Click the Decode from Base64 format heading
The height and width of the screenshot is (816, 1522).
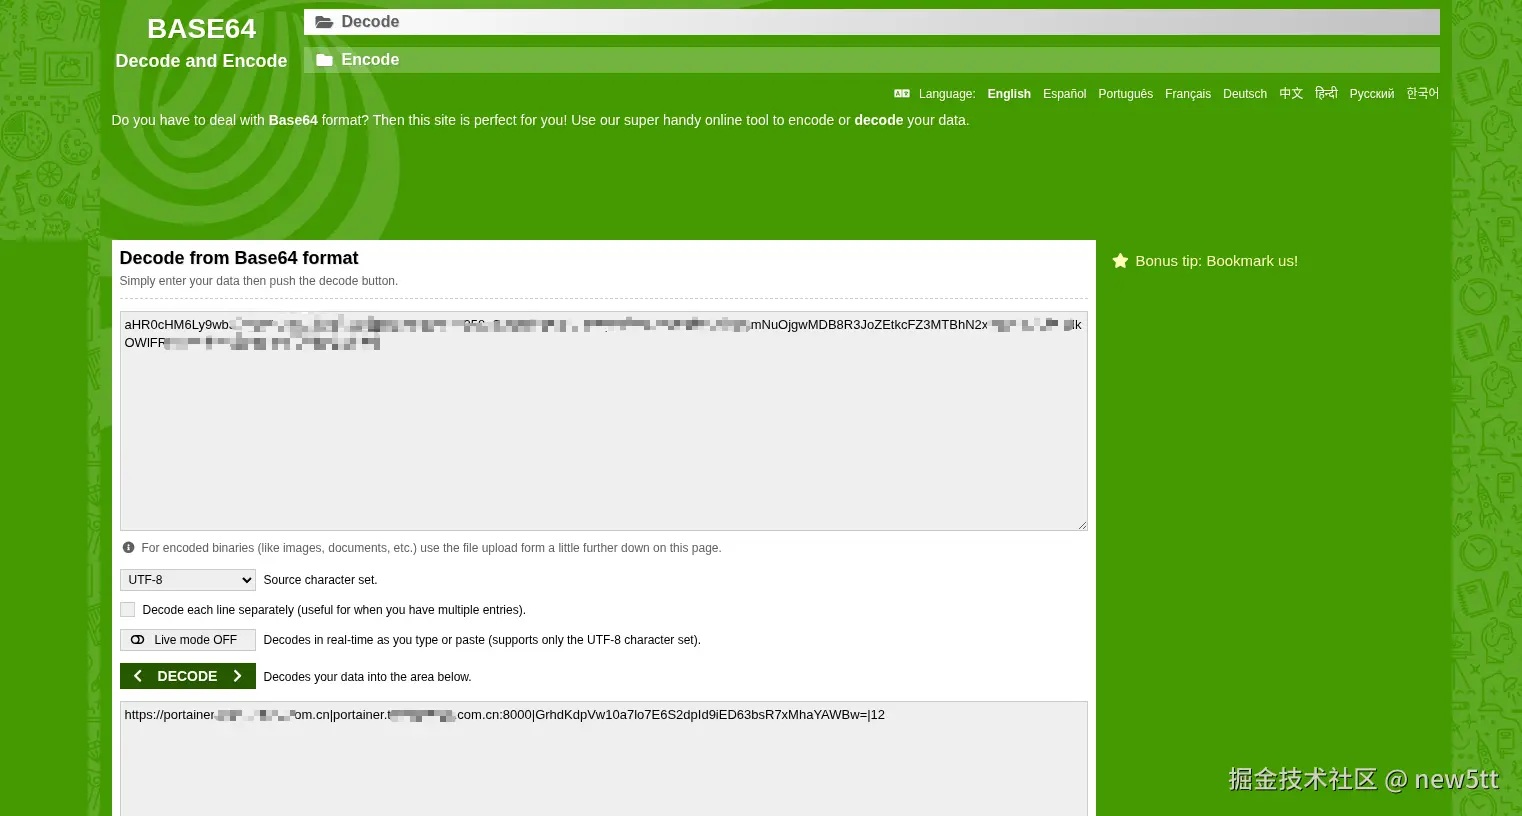(239, 258)
